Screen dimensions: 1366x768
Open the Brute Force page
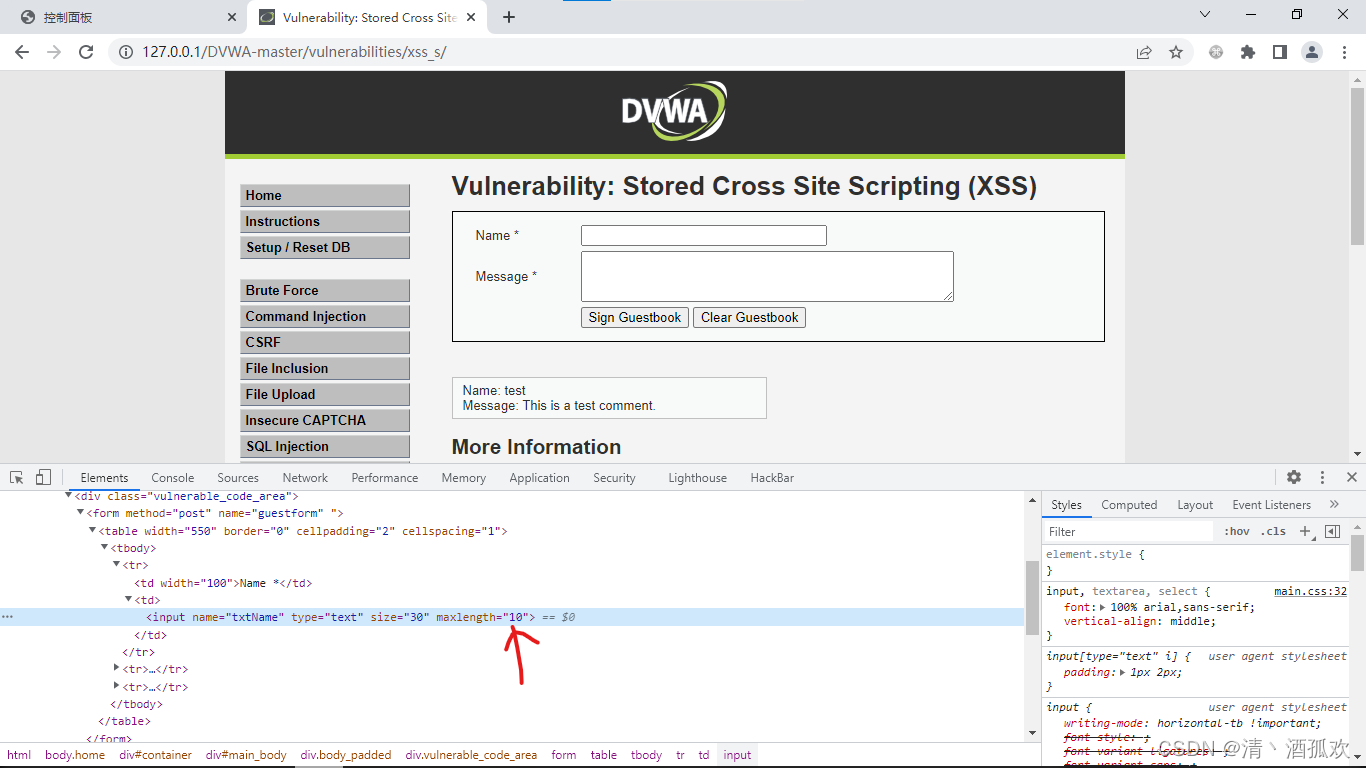[325, 290]
